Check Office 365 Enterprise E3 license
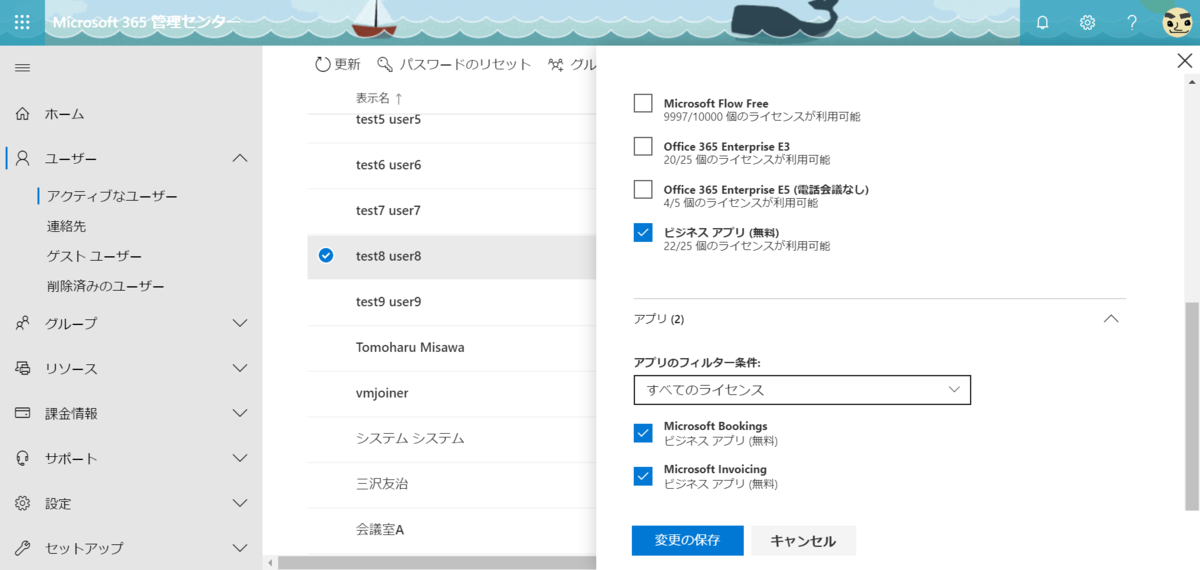The width and height of the screenshot is (1200, 570). coord(643,146)
